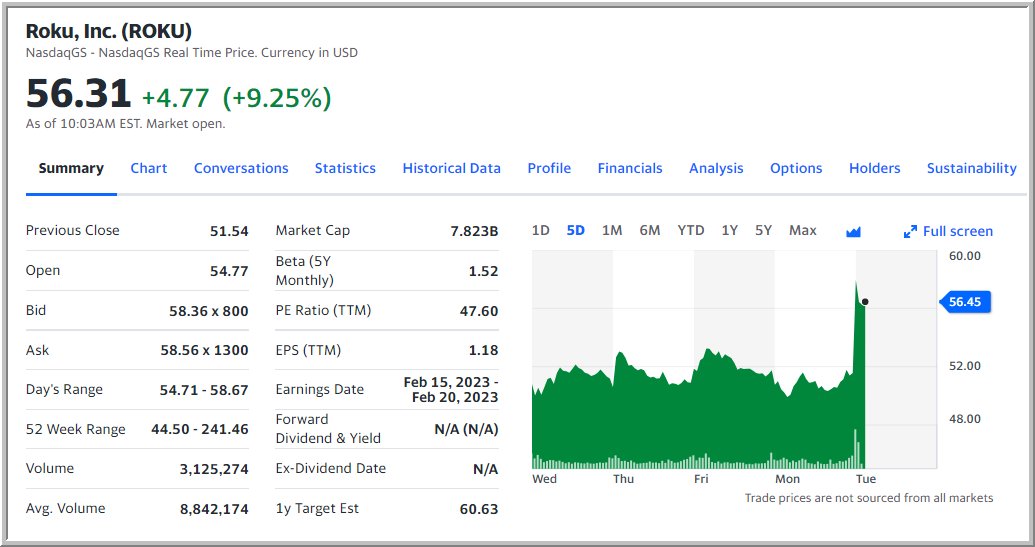1035x547 pixels.
Task: View the Holders tab
Action: click(x=875, y=168)
